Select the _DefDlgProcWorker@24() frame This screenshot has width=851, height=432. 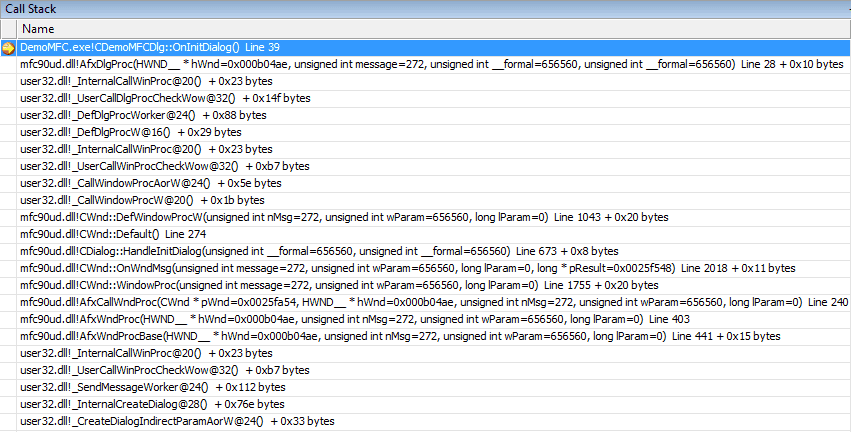coord(434,115)
